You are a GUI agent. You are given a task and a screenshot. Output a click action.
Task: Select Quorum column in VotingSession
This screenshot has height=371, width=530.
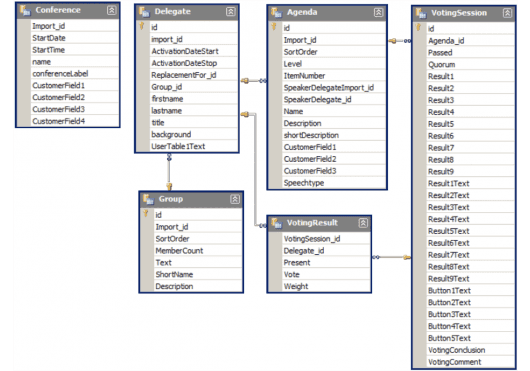[471, 65]
